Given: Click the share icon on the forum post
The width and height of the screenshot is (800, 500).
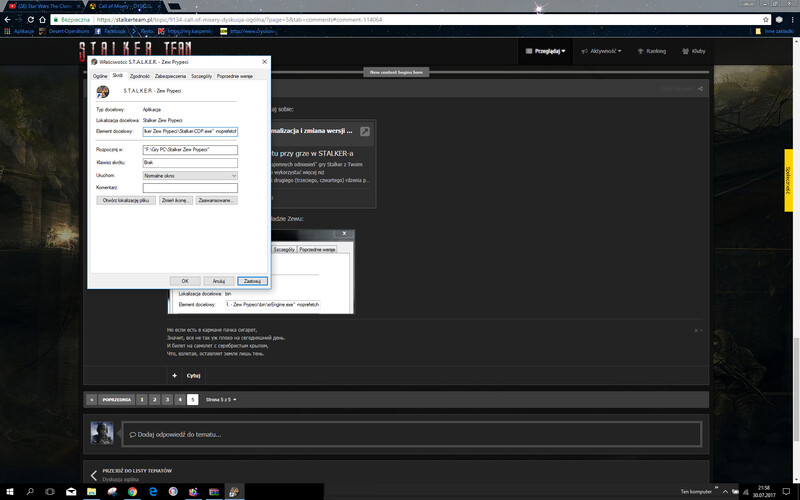Looking at the screenshot, I should coord(701,89).
